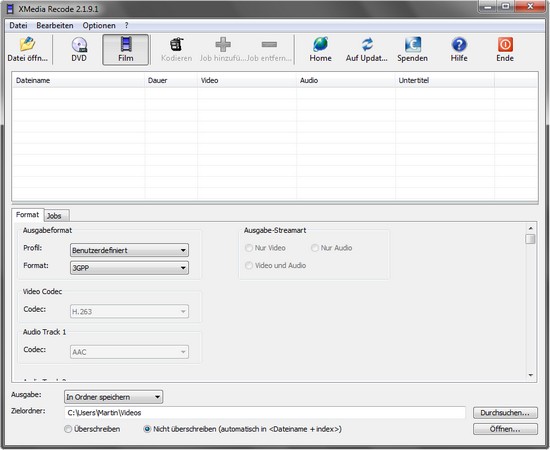Click the format panel scrollbar thumb
This screenshot has height=450, width=550.
point(530,239)
